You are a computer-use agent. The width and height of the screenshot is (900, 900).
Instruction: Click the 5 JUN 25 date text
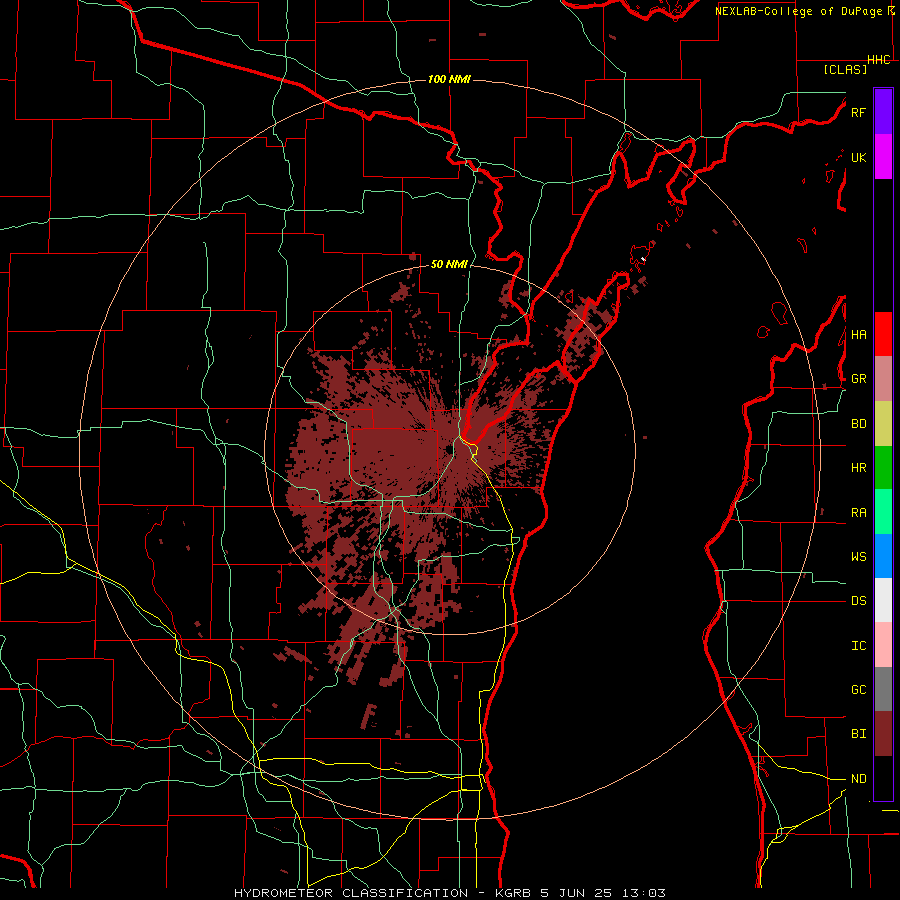click(x=576, y=893)
